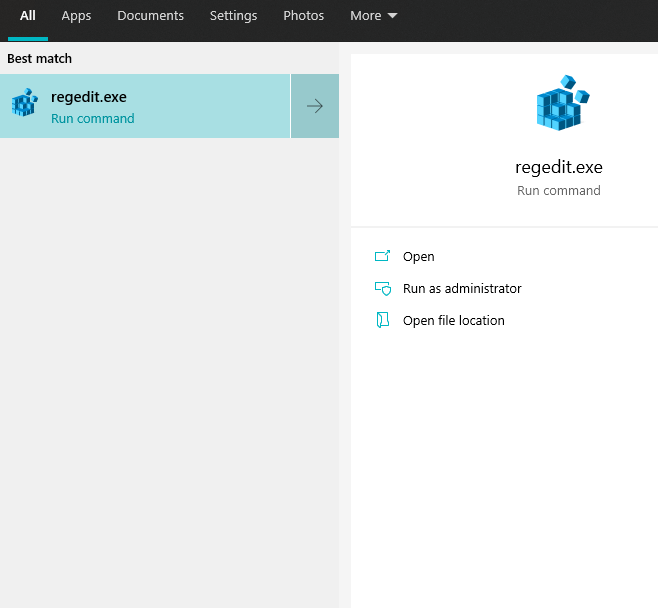Switch to the Apps search tab
Screen dimensions: 658x608
coord(76,16)
